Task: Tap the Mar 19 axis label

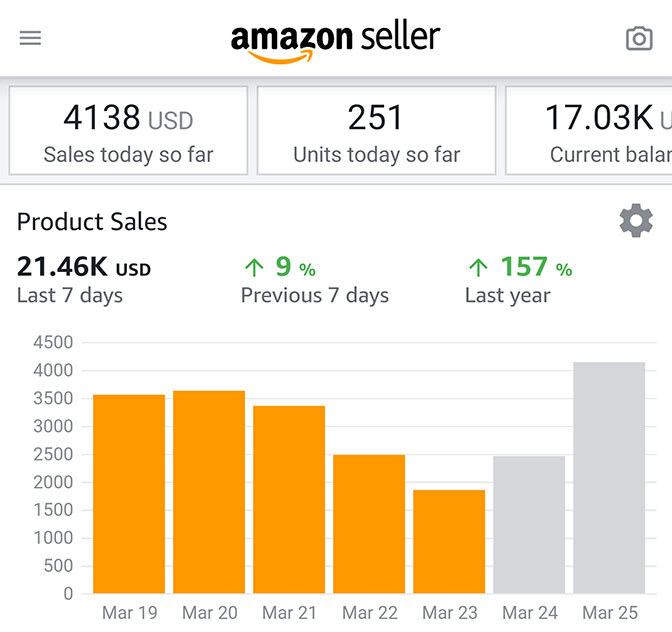Action: [x=129, y=612]
